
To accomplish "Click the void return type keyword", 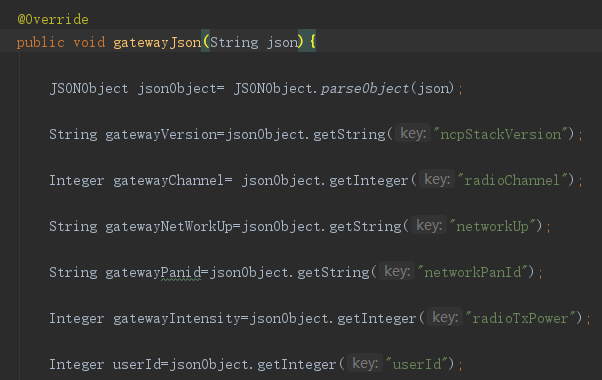I will tap(89, 42).
